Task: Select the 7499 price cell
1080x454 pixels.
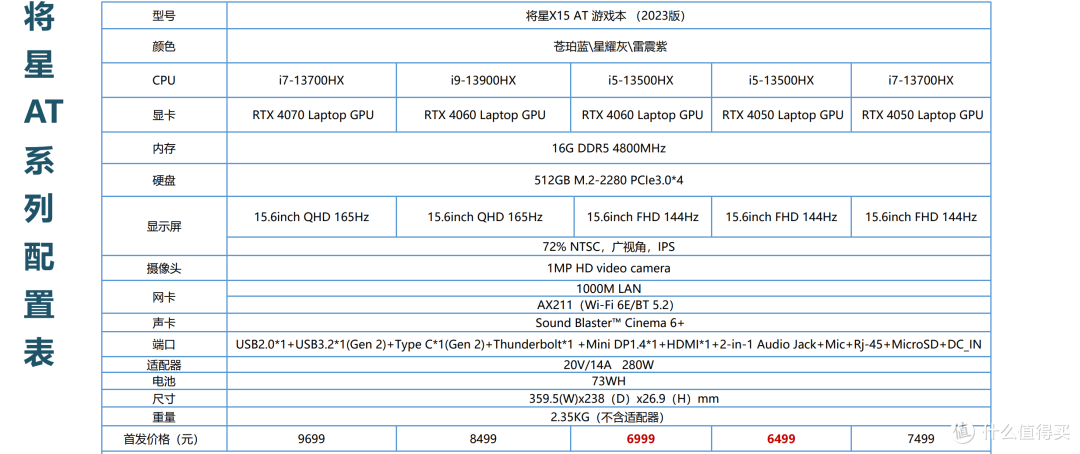Action: pos(922,439)
